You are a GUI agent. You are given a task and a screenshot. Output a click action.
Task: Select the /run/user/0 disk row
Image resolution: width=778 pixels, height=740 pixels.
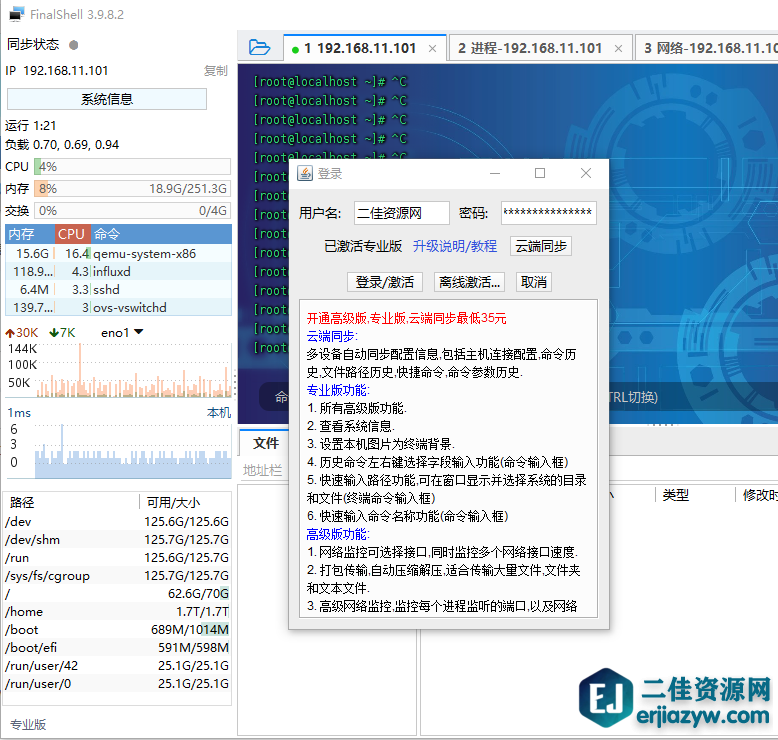tap(117, 684)
